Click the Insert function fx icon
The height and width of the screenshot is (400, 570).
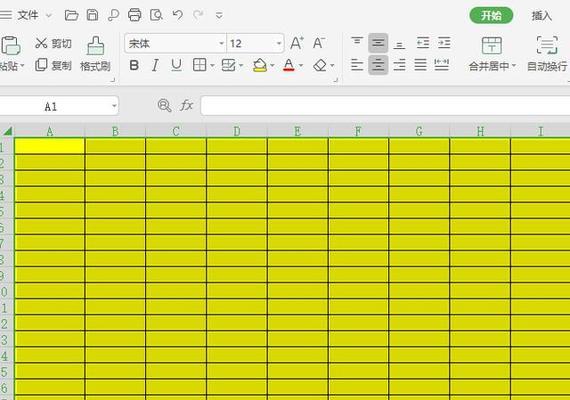click(186, 105)
